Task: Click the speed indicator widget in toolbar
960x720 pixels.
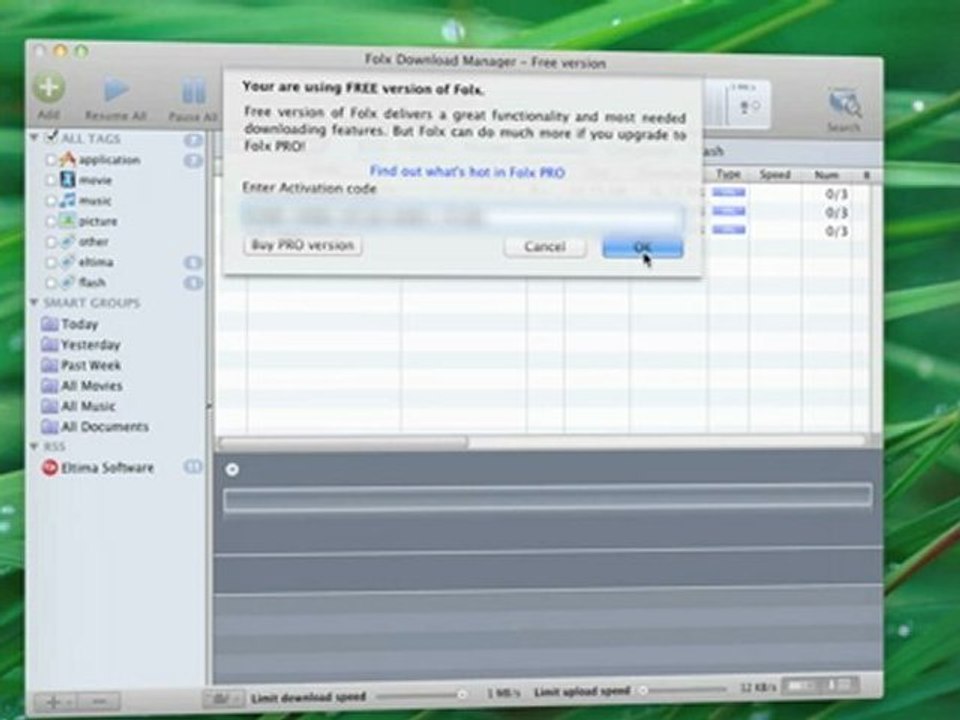Action: tap(738, 104)
